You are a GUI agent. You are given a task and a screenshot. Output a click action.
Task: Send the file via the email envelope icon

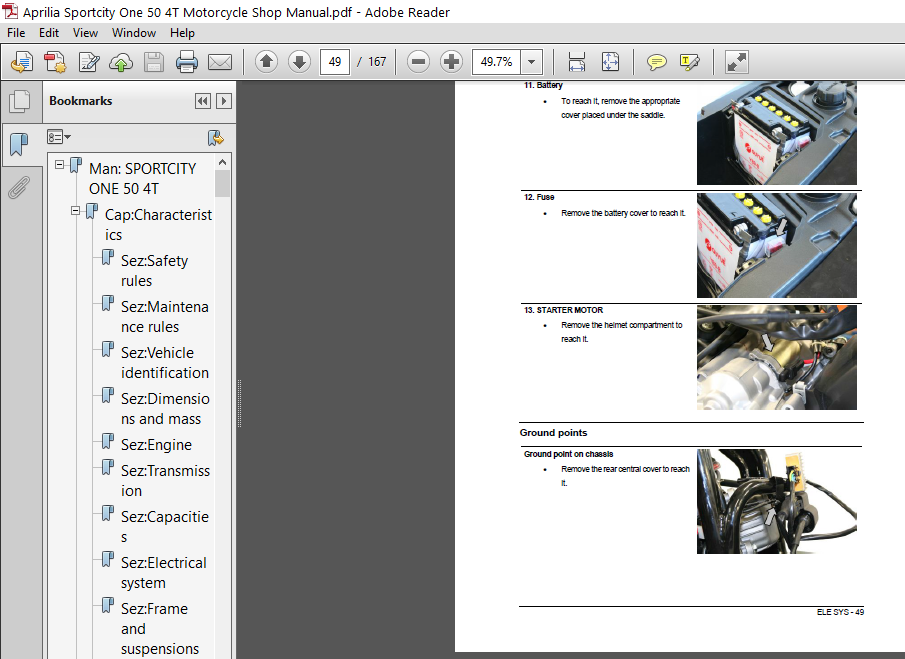pyautogui.click(x=220, y=62)
